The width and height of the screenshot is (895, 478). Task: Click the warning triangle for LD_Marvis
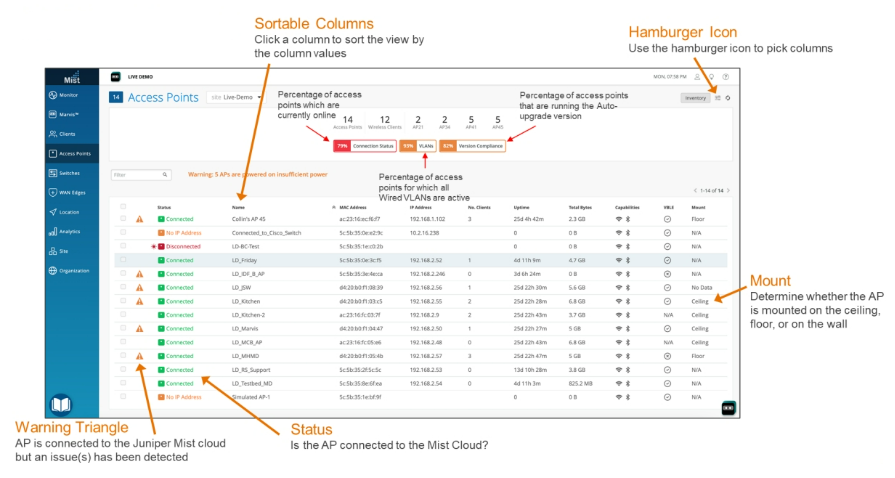point(139,328)
